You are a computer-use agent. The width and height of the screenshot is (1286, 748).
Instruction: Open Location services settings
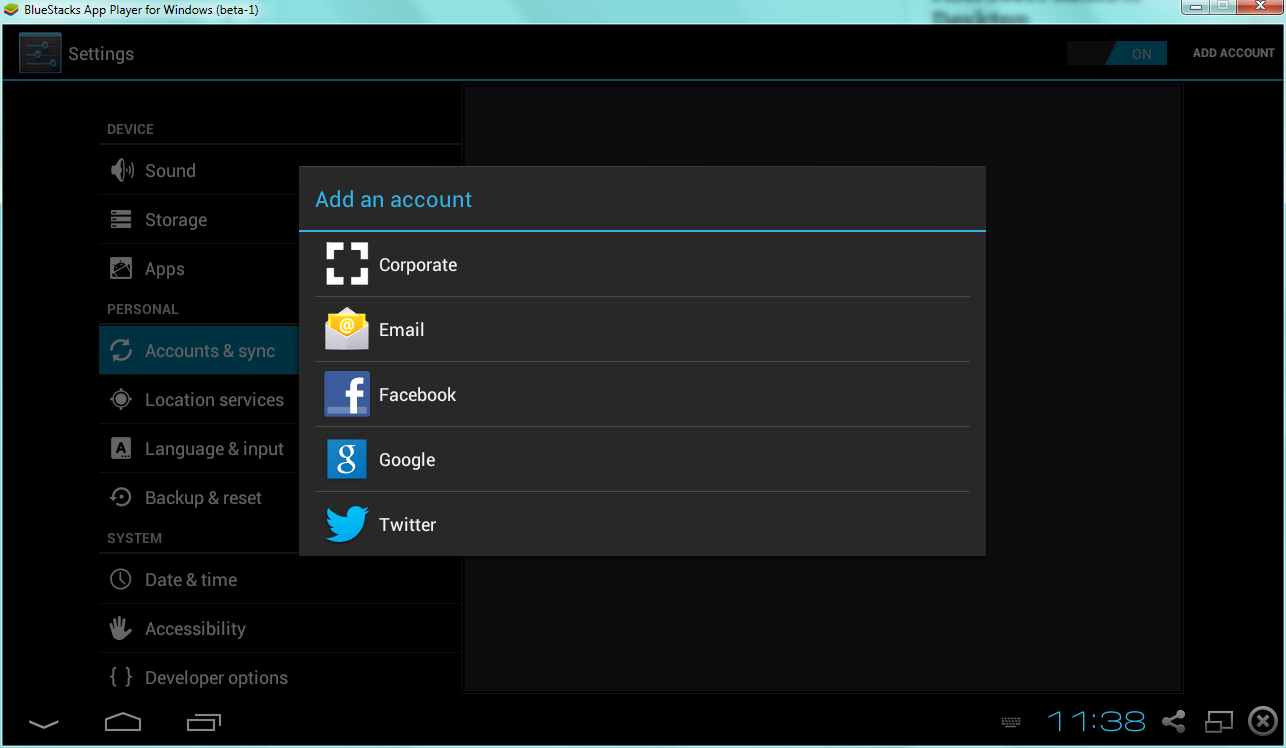coord(279,399)
